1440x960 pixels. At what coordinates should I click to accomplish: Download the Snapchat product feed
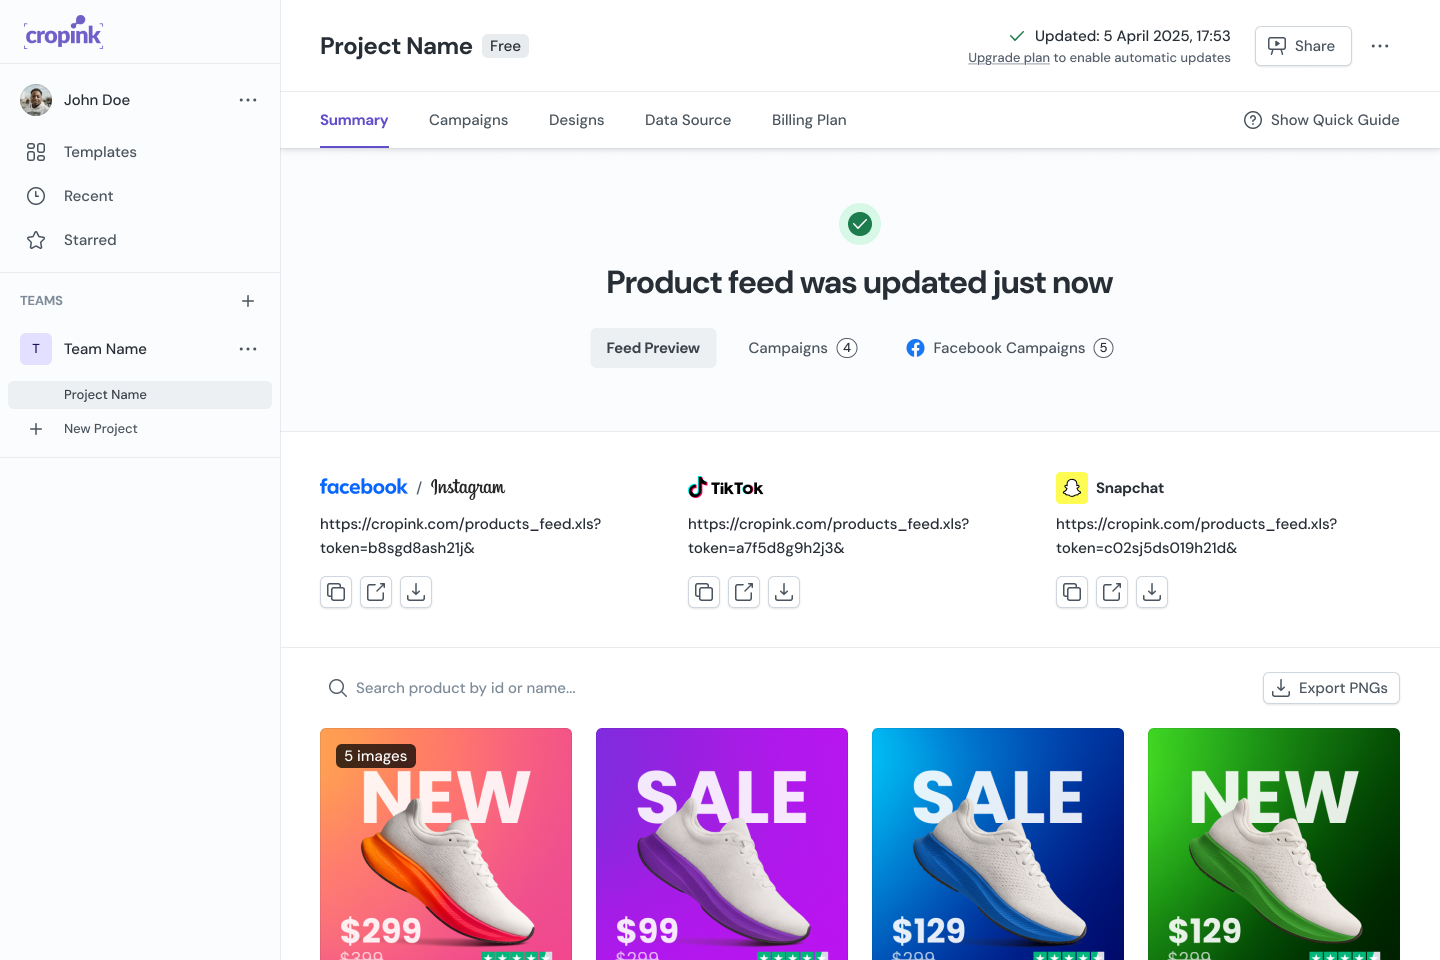coord(1152,592)
